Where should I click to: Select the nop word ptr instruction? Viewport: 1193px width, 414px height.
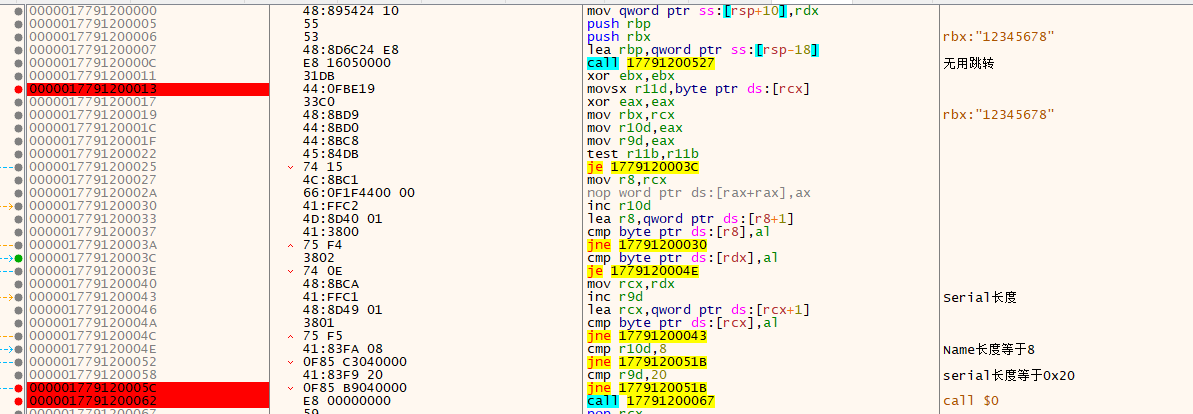(698, 193)
